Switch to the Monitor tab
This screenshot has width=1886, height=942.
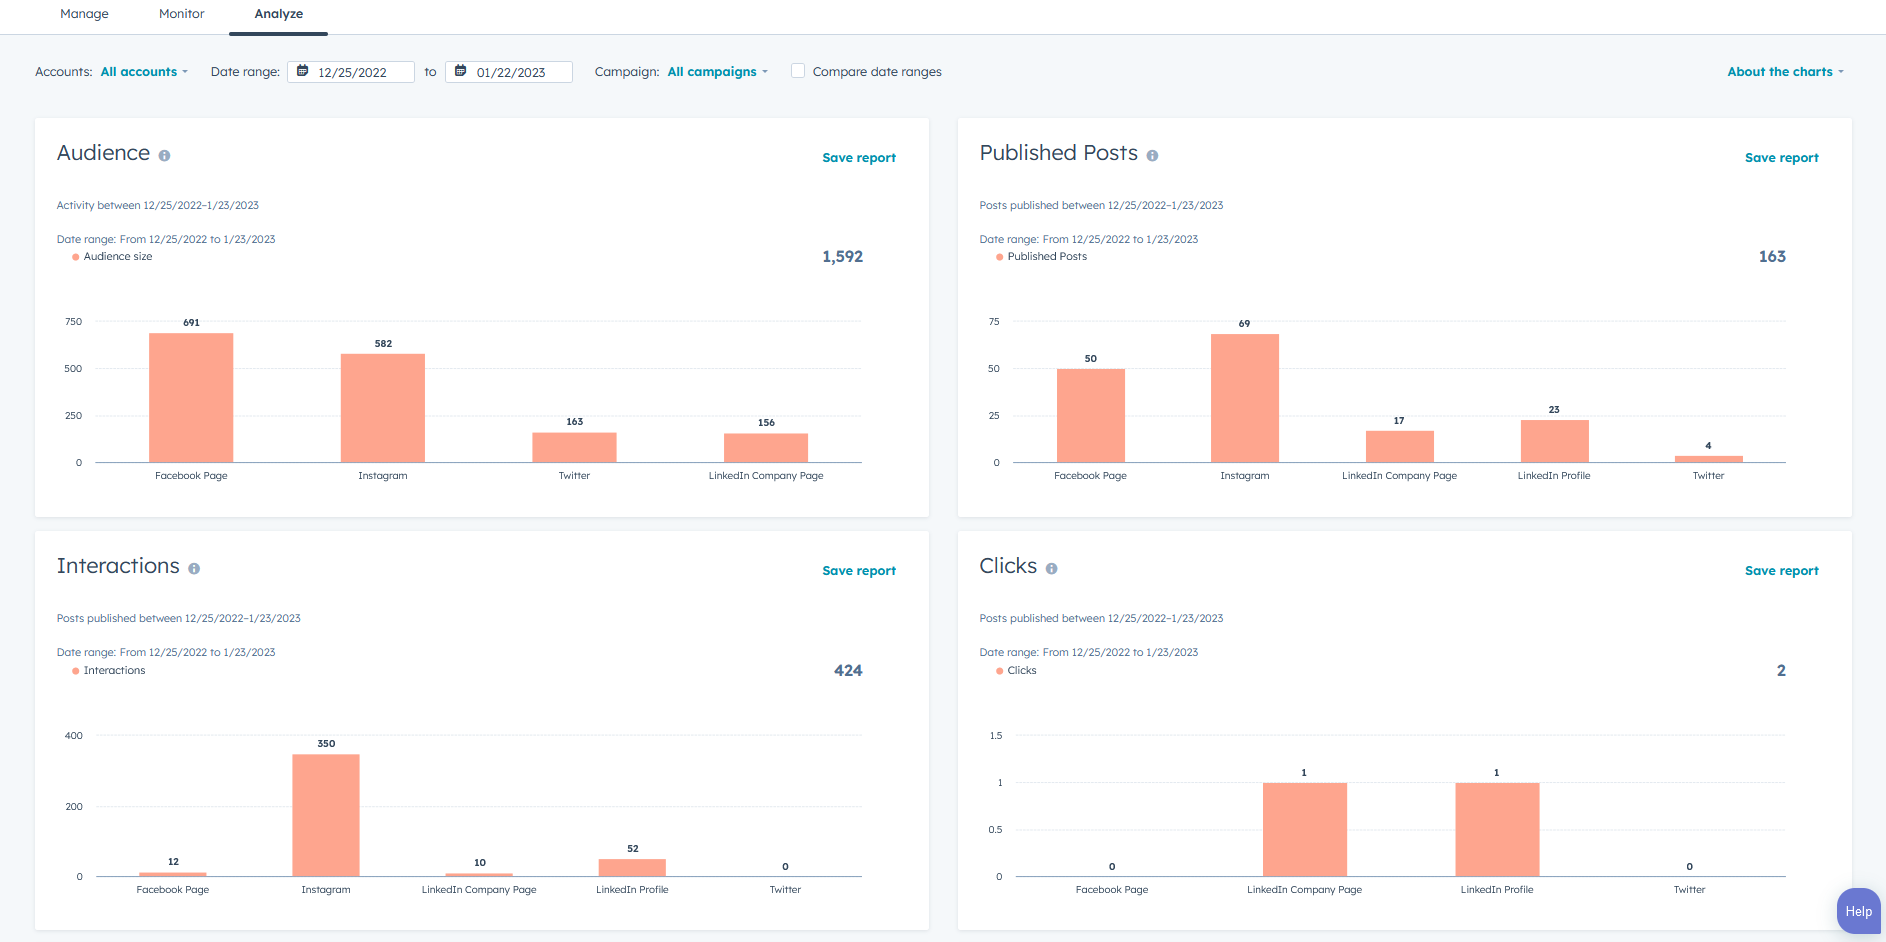tap(181, 14)
